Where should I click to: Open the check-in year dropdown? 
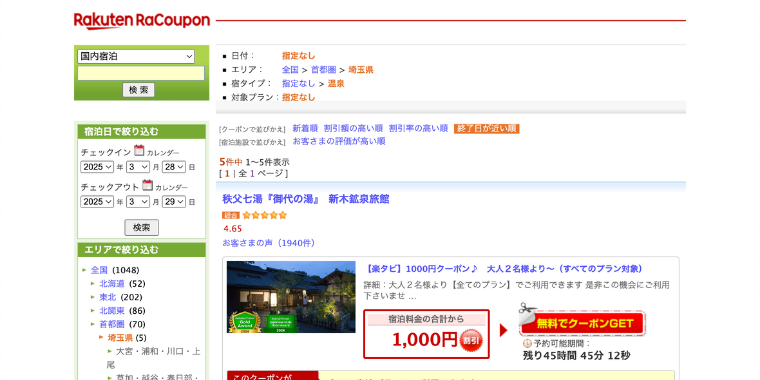click(x=97, y=167)
